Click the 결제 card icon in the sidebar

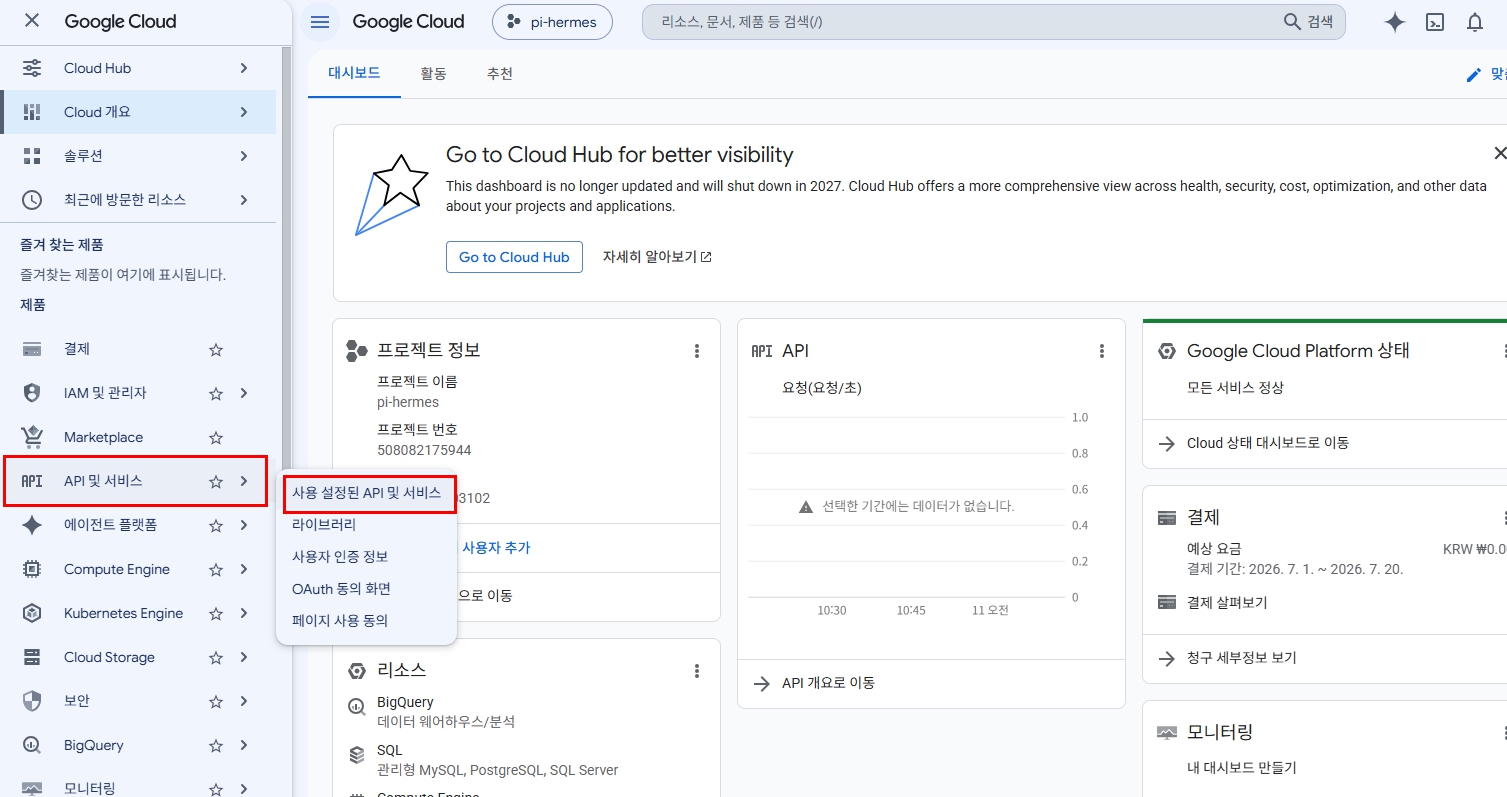pyautogui.click(x=32, y=349)
